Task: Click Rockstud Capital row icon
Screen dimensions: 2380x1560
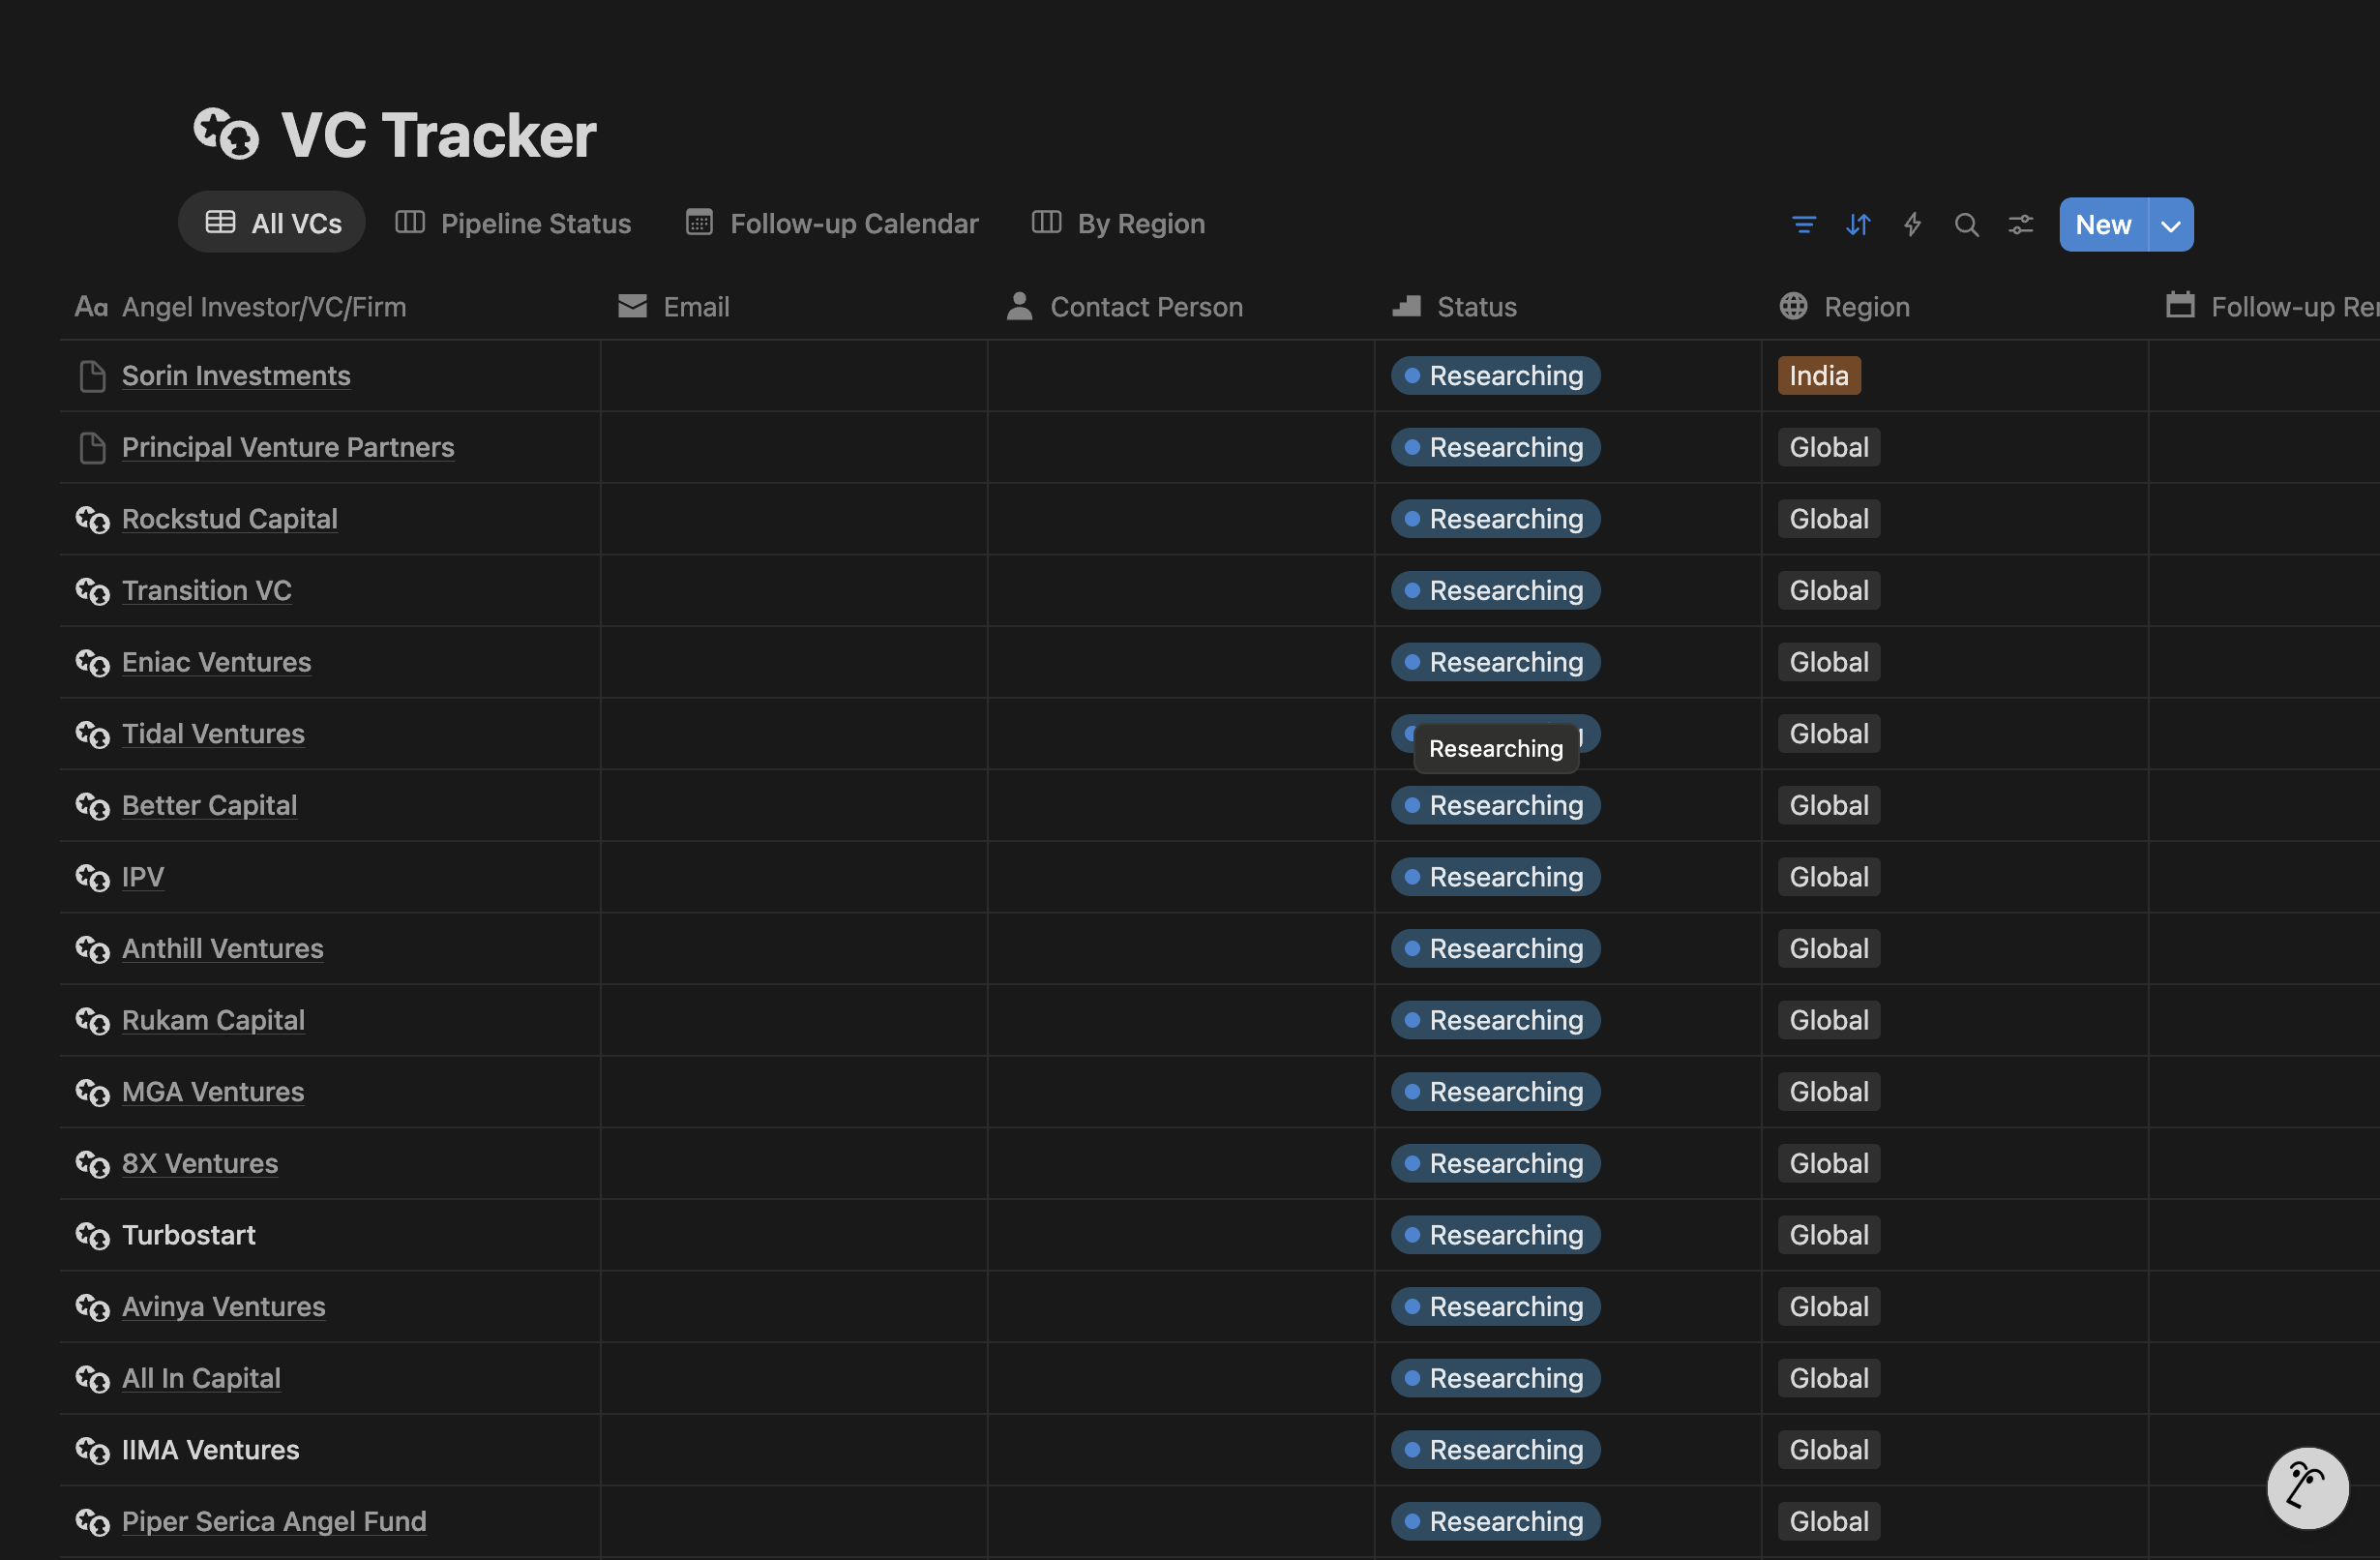Action: click(x=92, y=519)
